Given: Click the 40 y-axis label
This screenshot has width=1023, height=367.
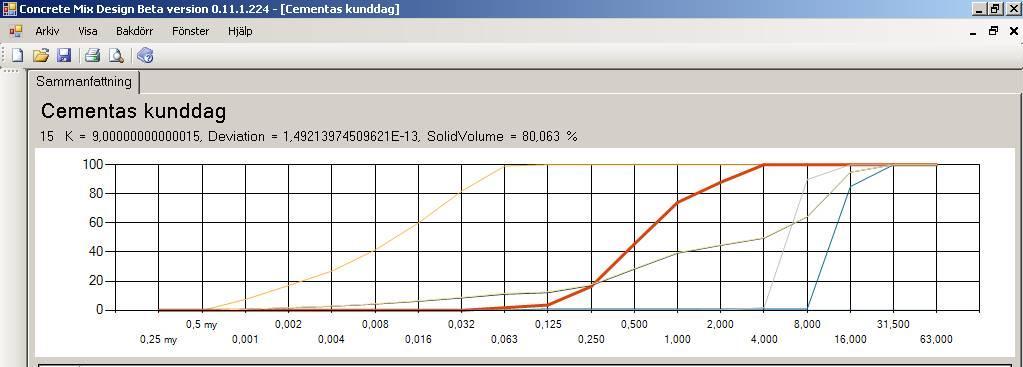Looking at the screenshot, I should [x=96, y=252].
